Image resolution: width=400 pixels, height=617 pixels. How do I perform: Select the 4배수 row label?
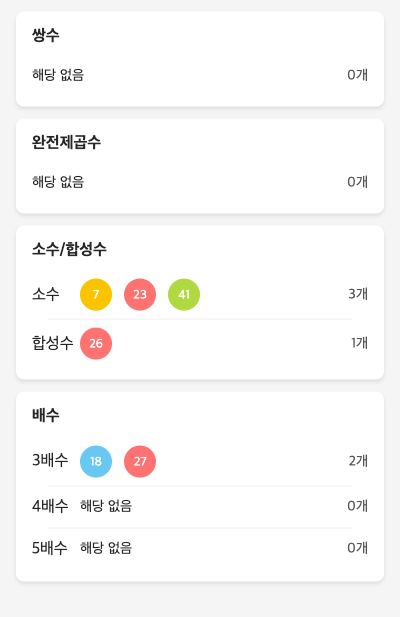click(x=50, y=506)
